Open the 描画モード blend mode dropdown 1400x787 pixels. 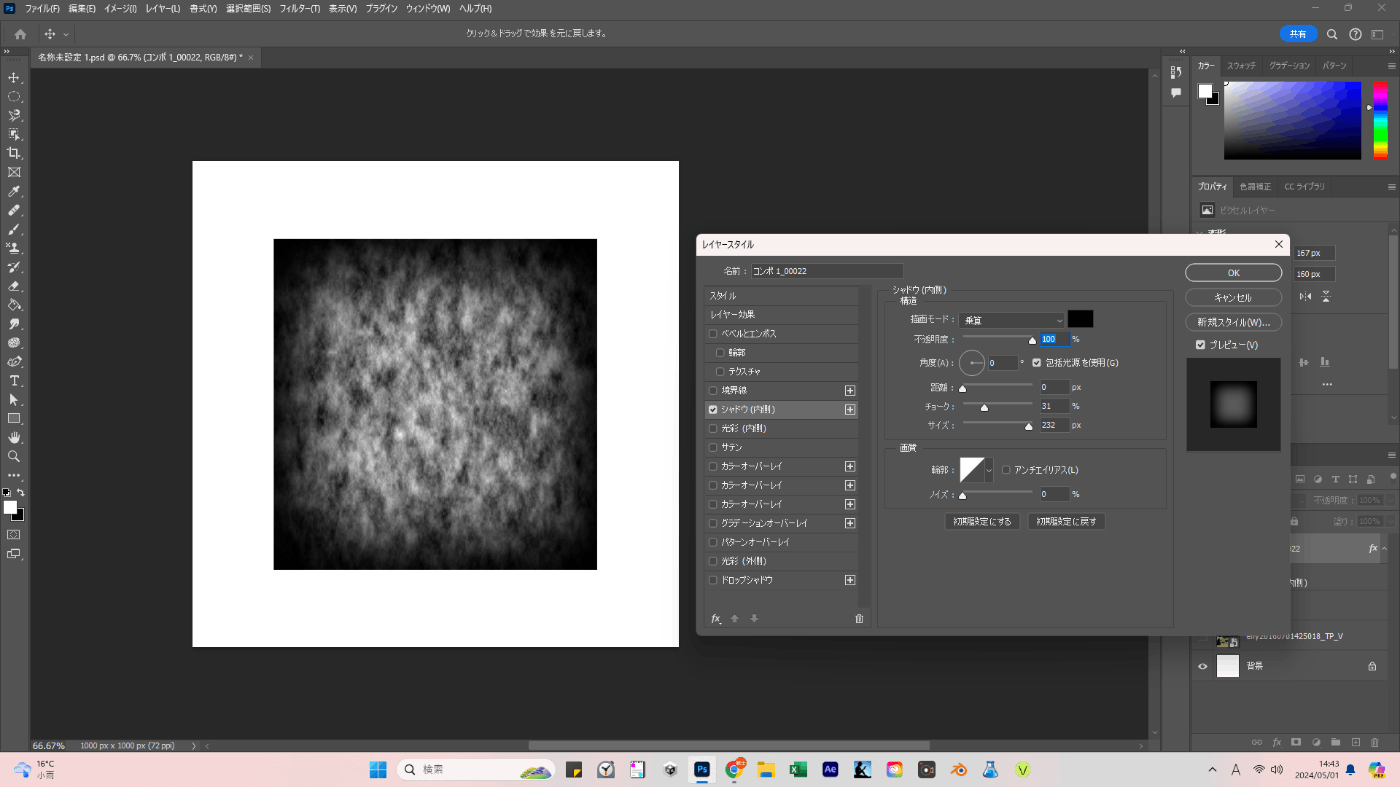(x=1011, y=320)
